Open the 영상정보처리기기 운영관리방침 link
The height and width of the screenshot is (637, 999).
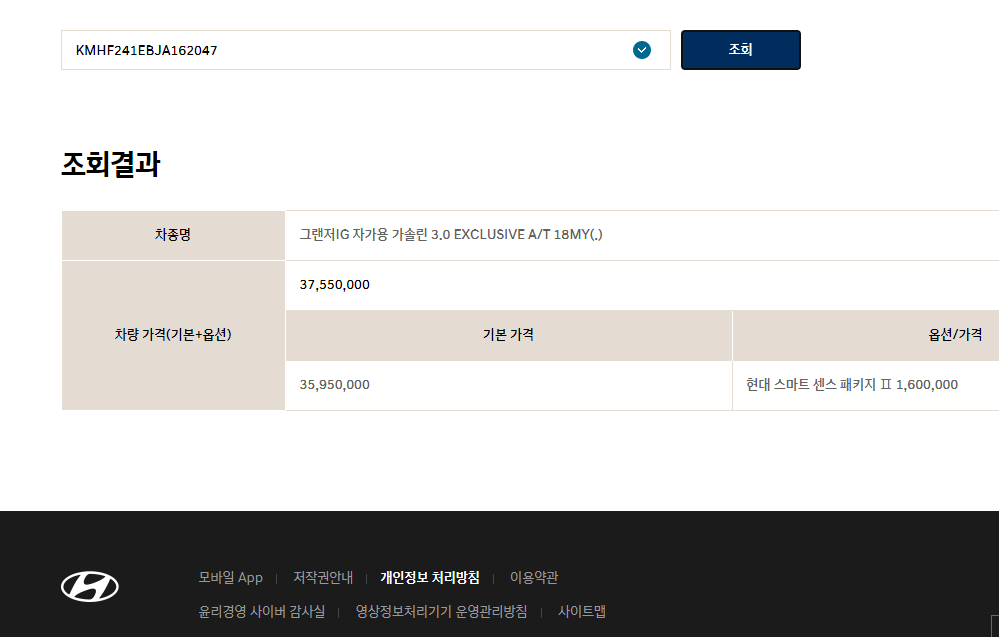442,612
